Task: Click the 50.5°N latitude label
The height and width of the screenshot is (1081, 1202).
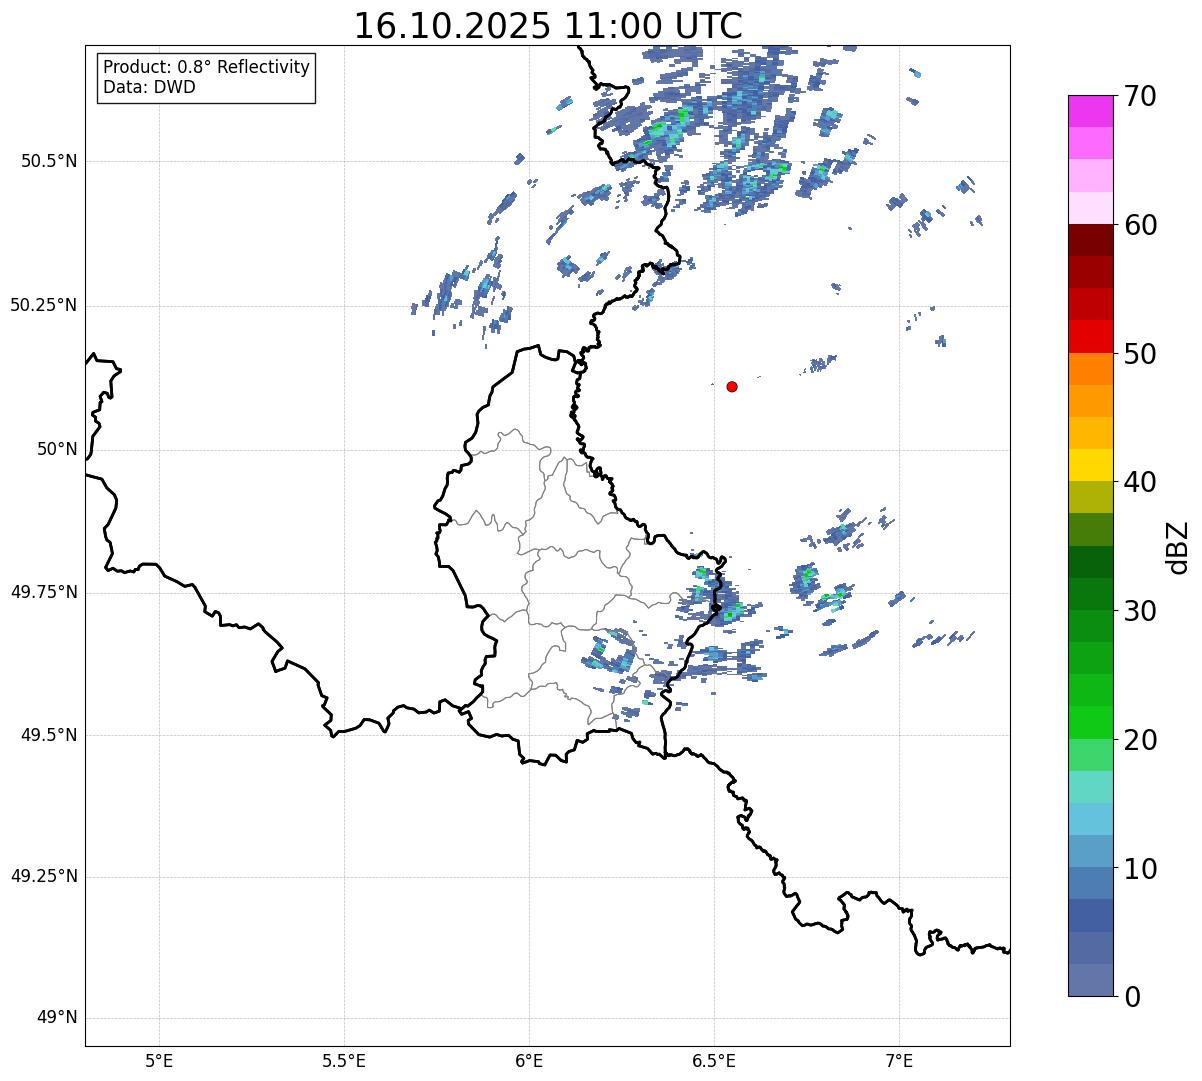Action: click(49, 161)
